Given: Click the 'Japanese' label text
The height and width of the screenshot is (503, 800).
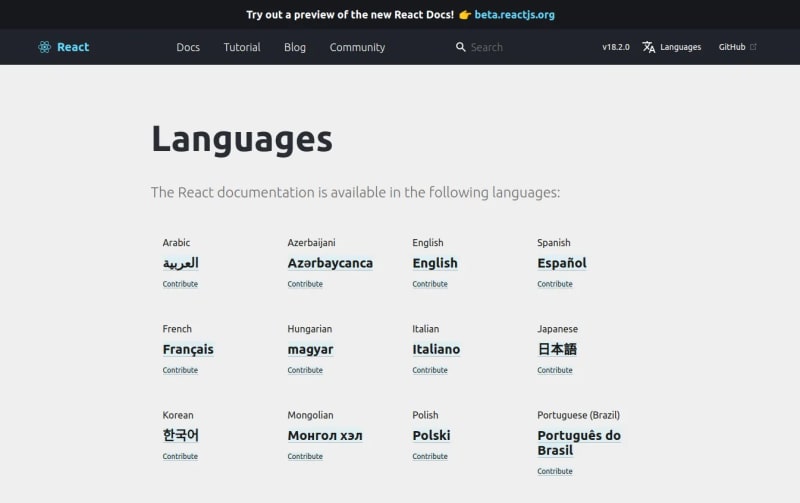Looking at the screenshot, I should [557, 329].
